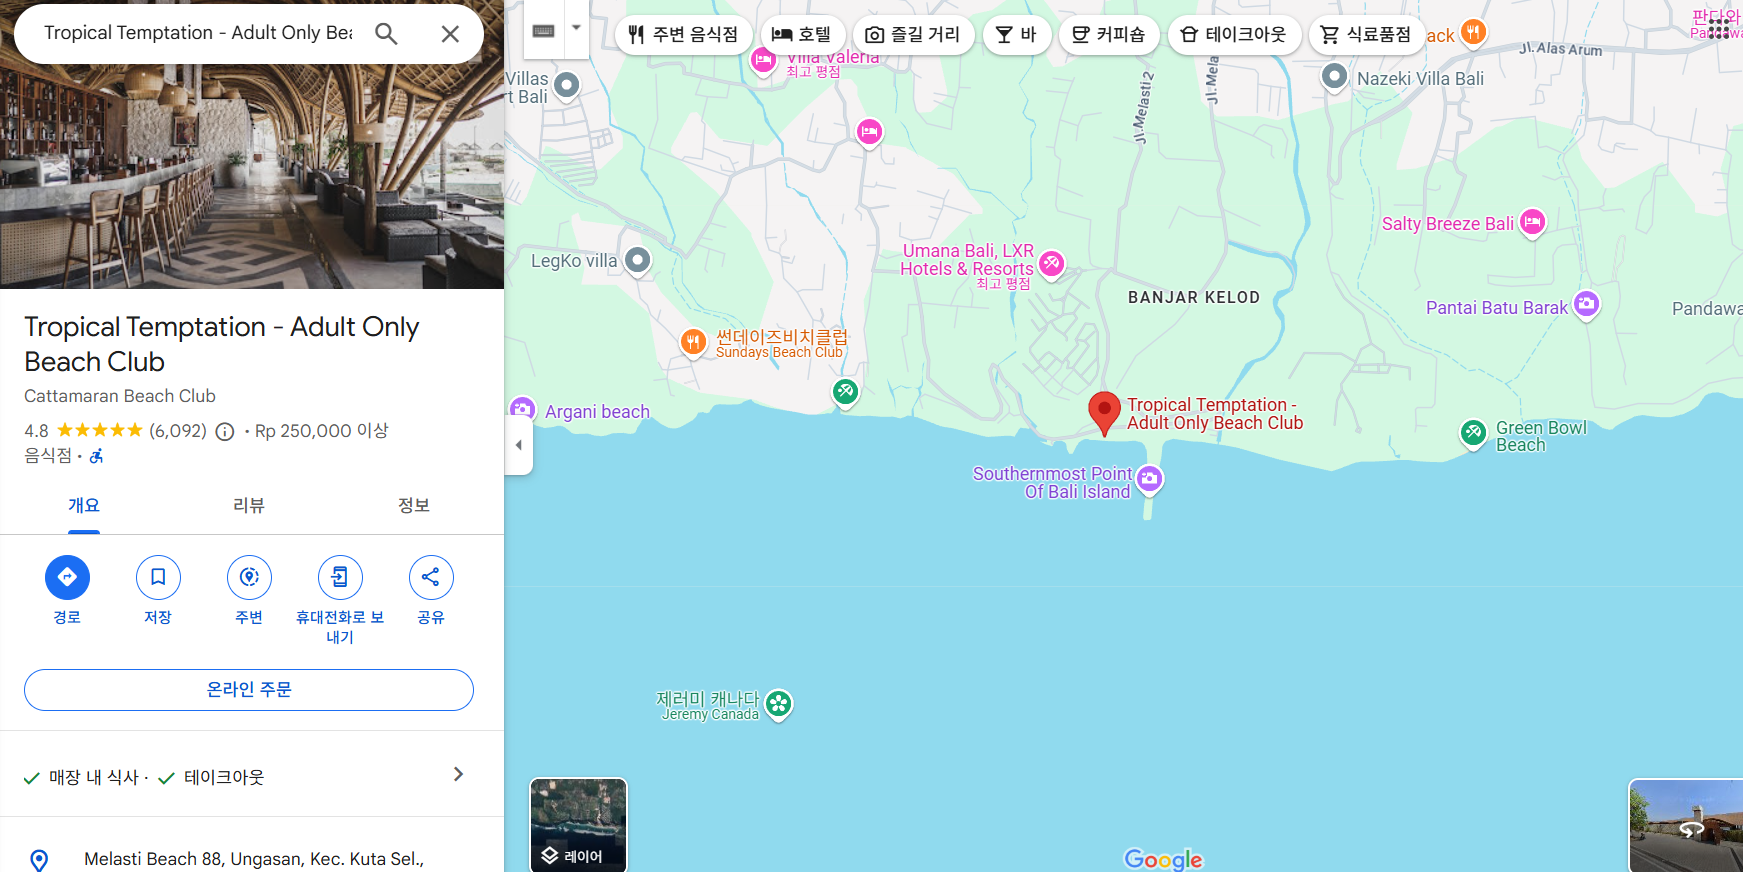Search nearby with the 주변 icon
Viewport: 1743px width, 872px height.
coord(249,577)
